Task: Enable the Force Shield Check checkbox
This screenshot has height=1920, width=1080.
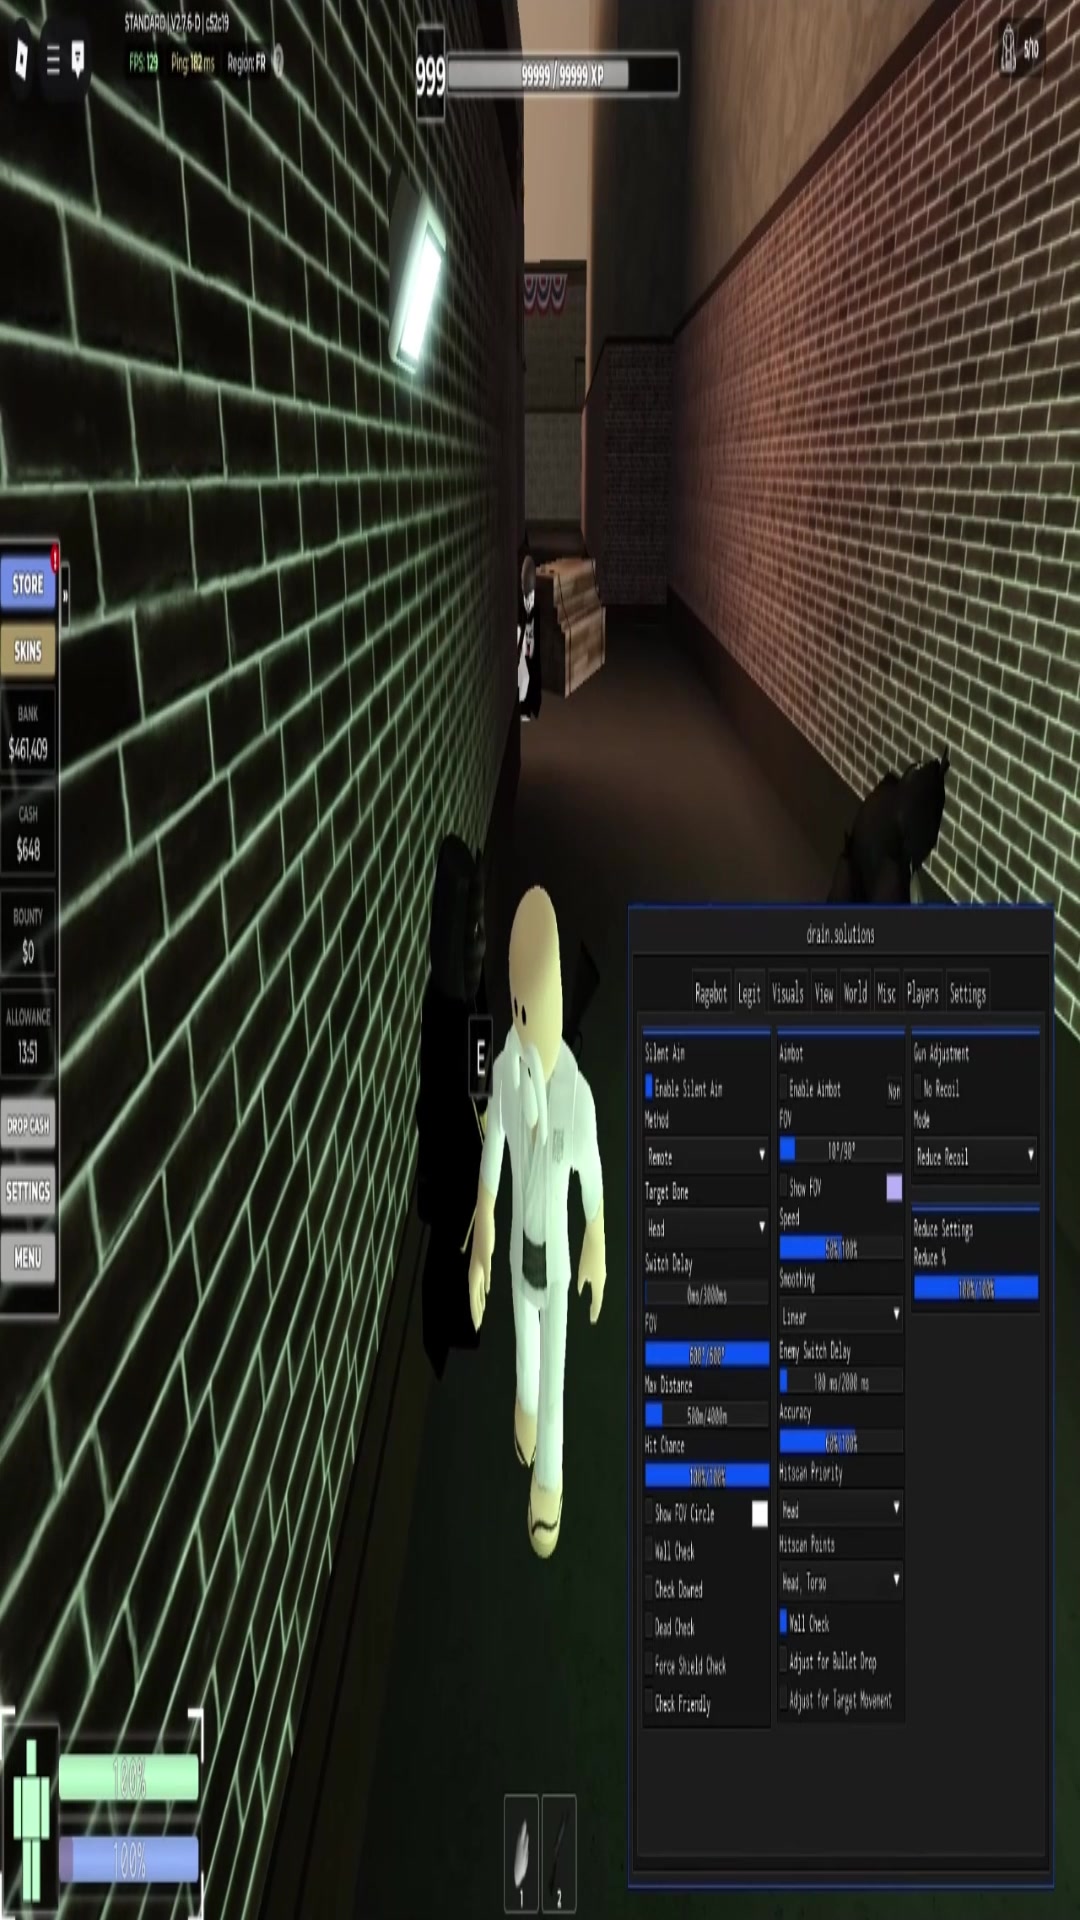Action: point(649,1665)
